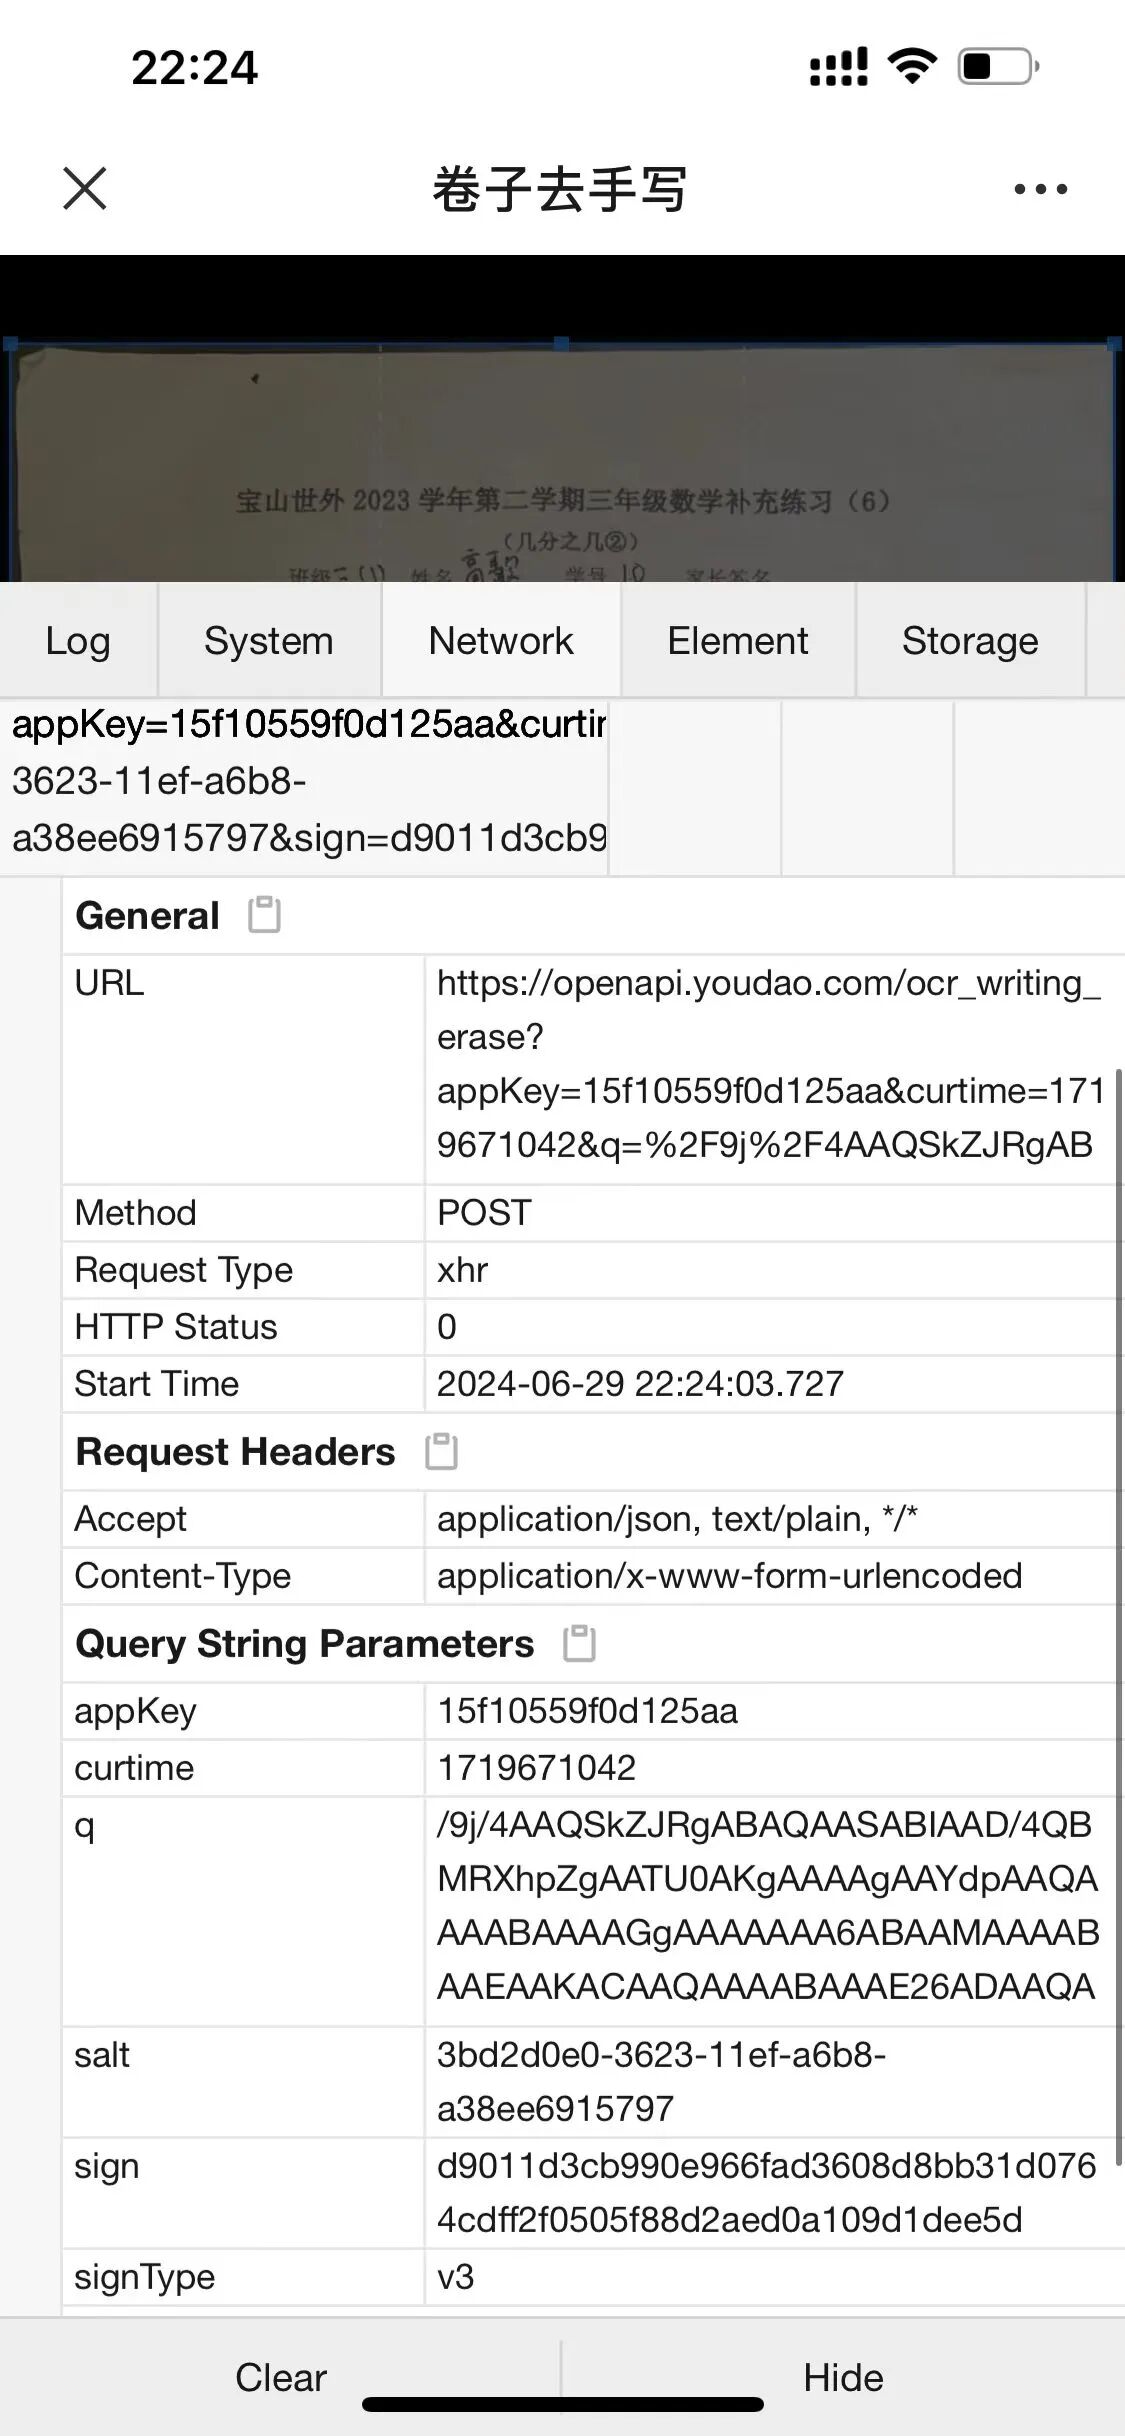1125x2436 pixels.
Task: Copy Query String Parameters via clipboard icon
Action: coord(579,1643)
